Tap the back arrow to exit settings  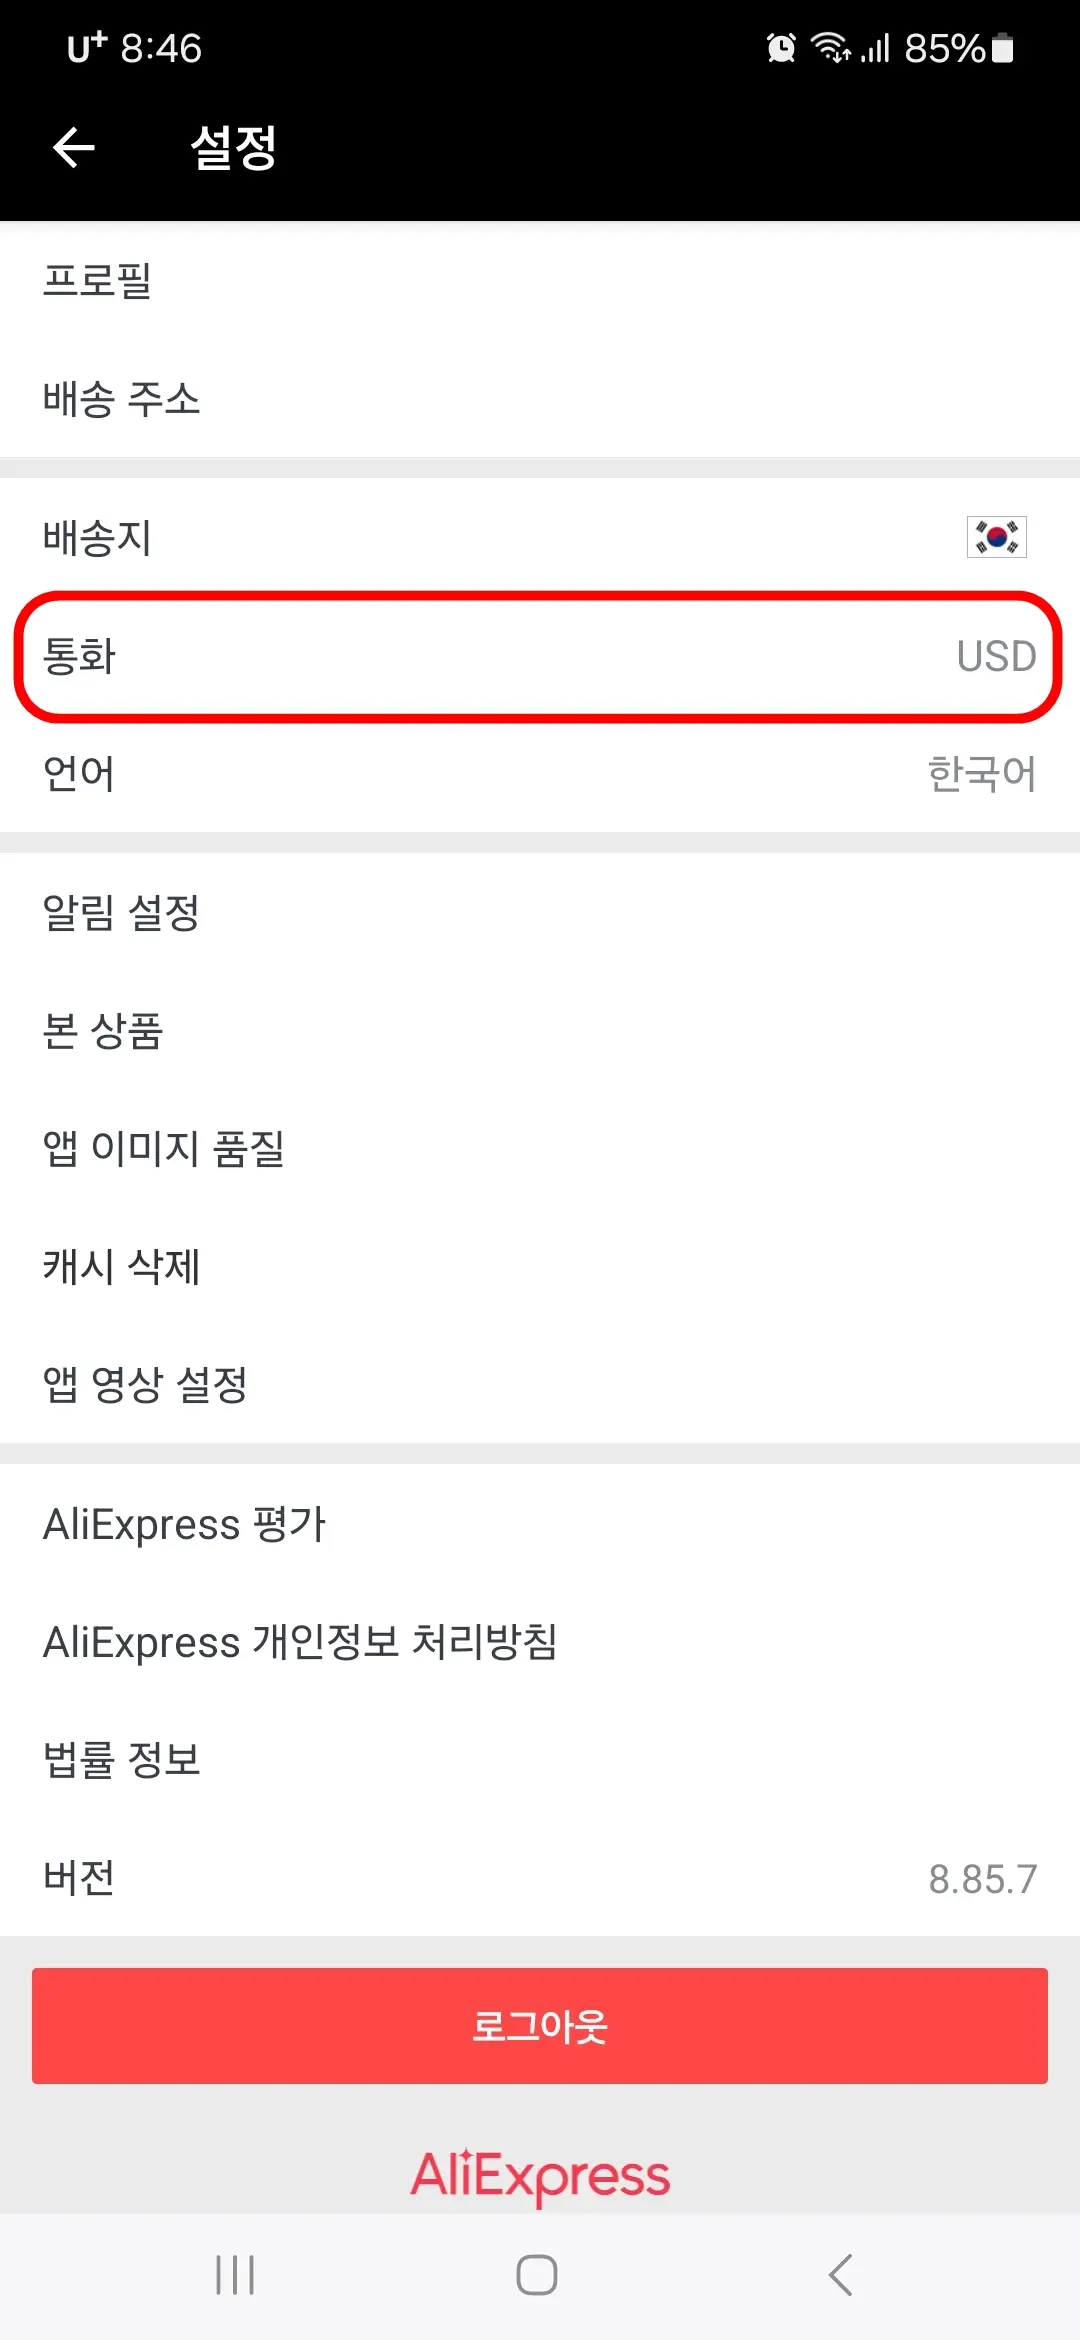coord(73,148)
